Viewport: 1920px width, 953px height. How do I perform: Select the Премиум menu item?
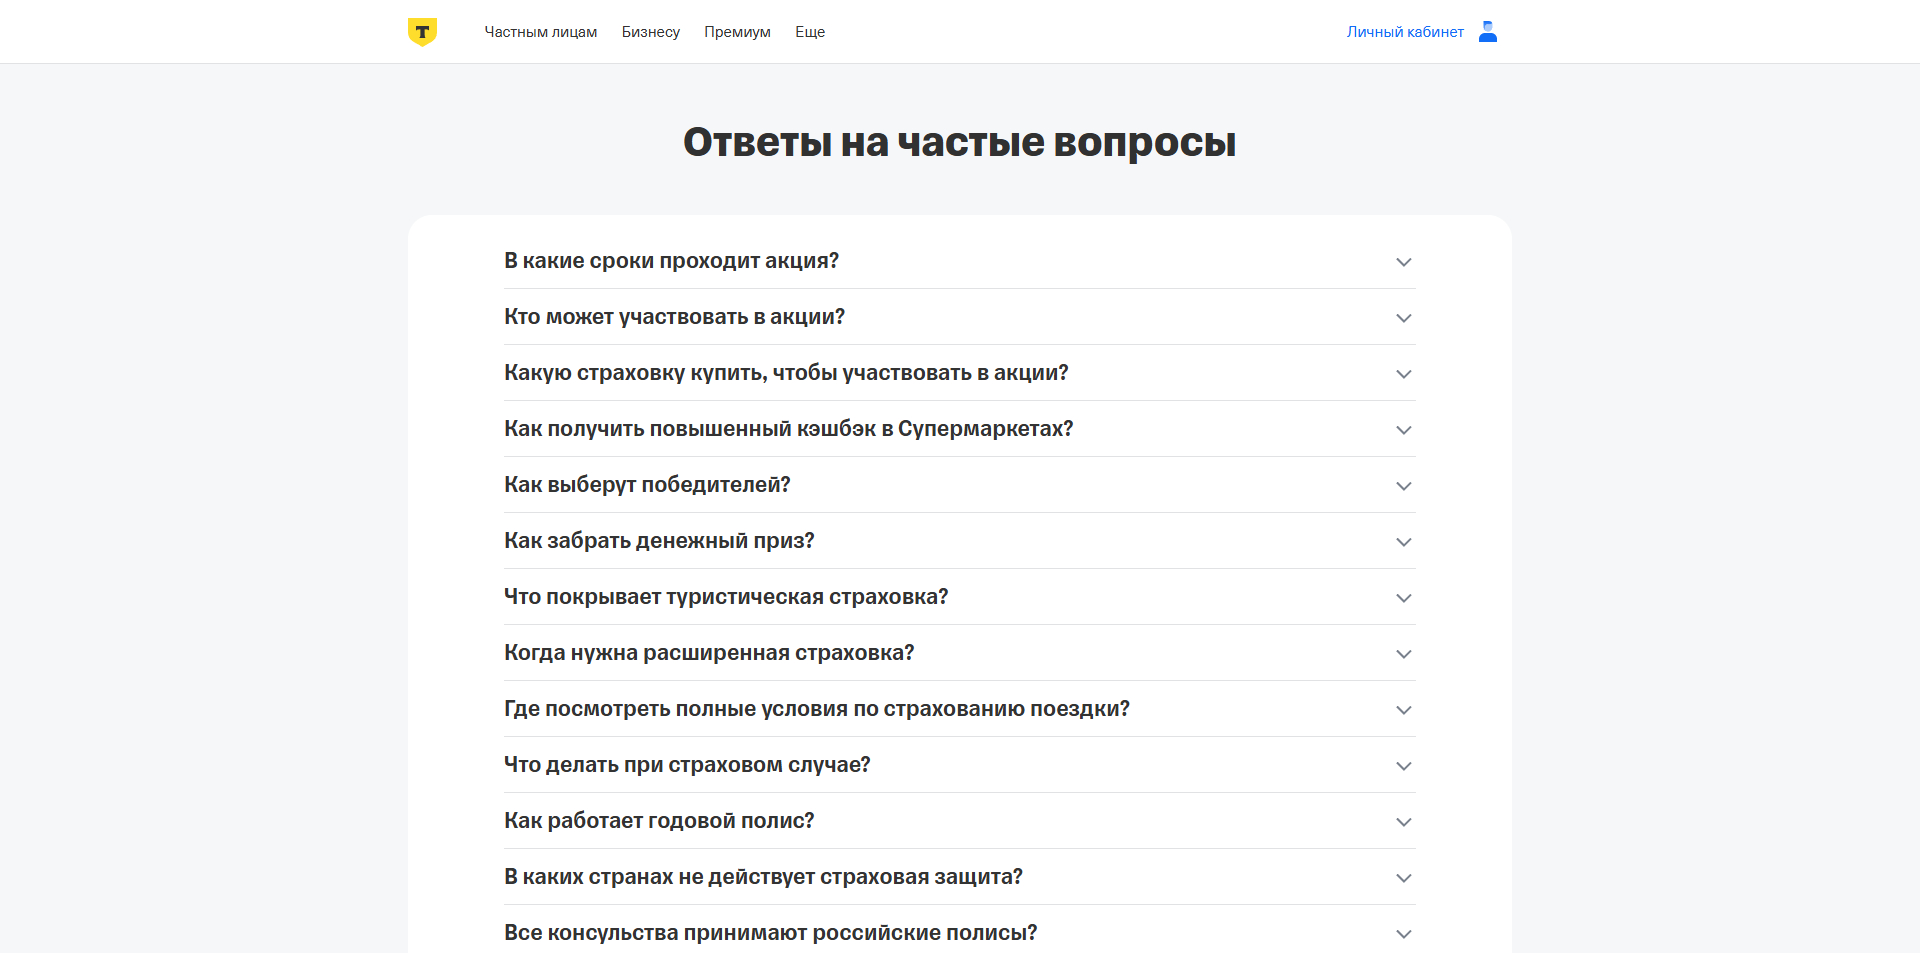(737, 31)
